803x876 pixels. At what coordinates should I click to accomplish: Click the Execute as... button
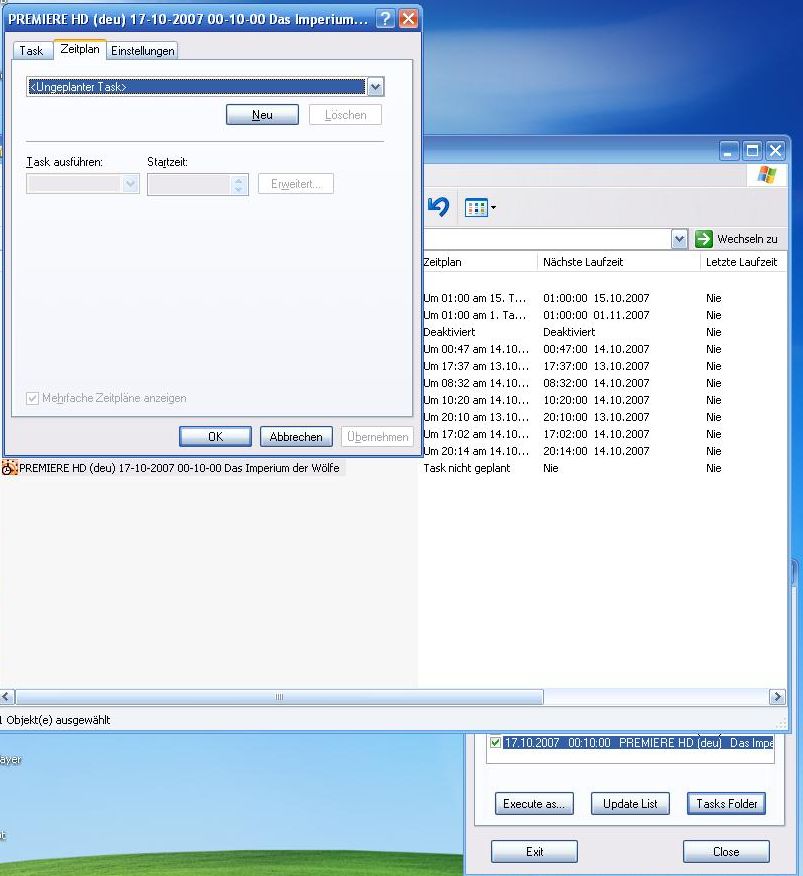point(534,803)
